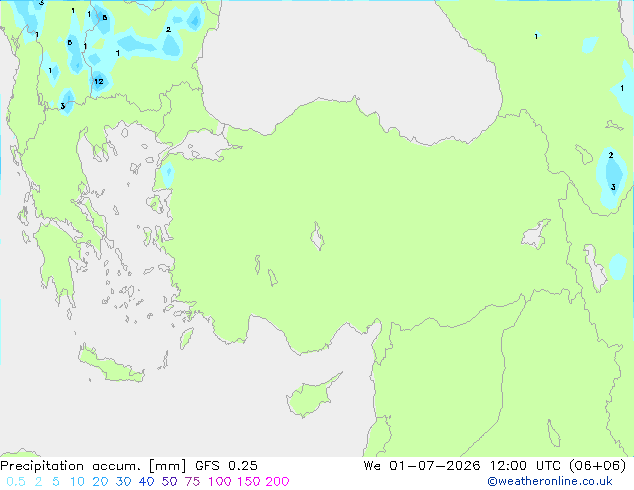Click the island of Crete on map
The height and width of the screenshot is (490, 634).
click(x=111, y=366)
